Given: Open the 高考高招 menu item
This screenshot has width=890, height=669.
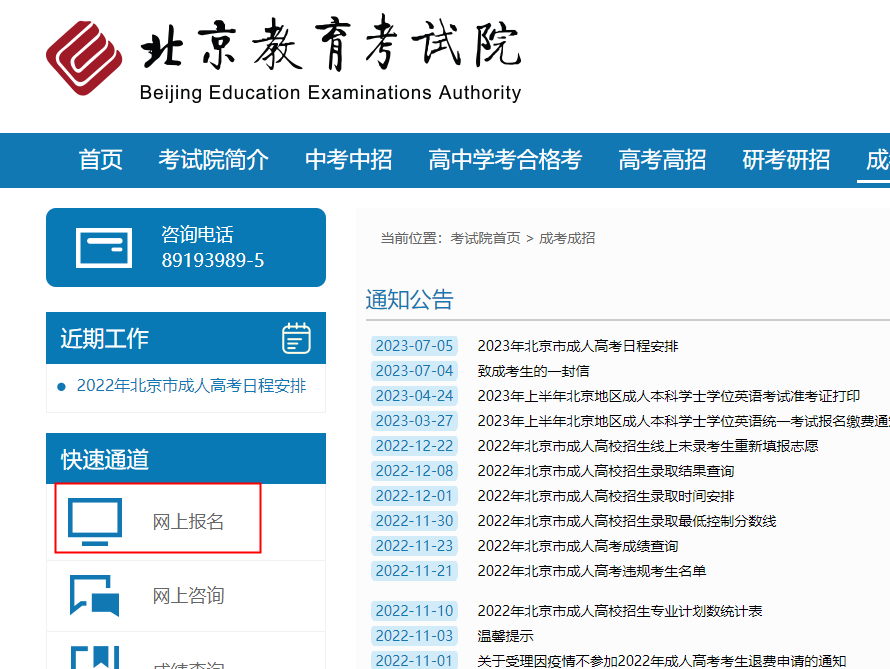Looking at the screenshot, I should [x=662, y=160].
